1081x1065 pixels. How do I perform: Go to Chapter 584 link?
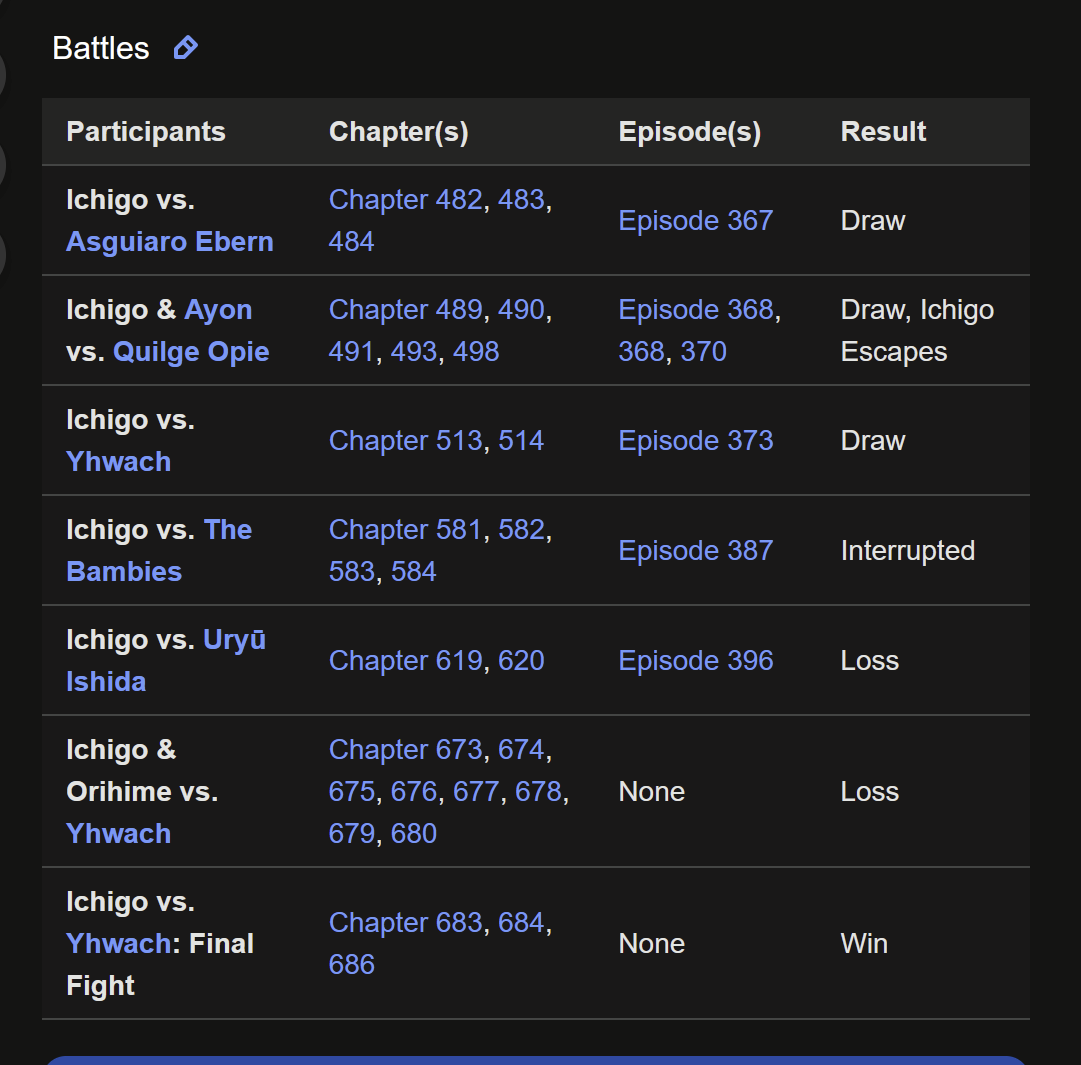[414, 572]
